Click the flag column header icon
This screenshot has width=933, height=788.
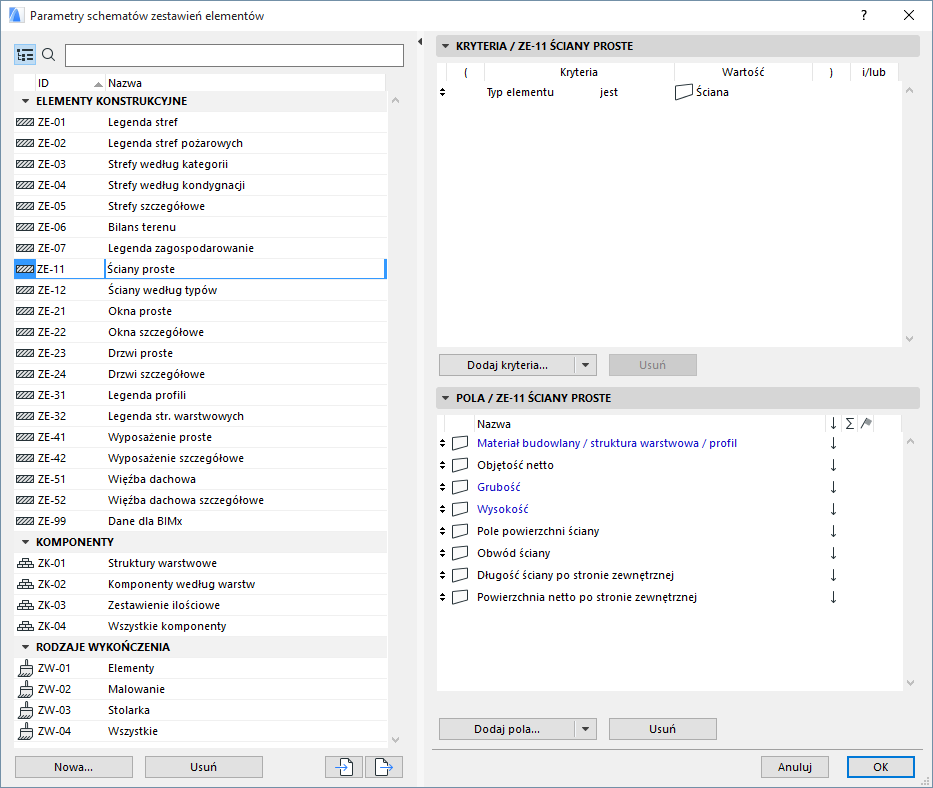click(866, 423)
